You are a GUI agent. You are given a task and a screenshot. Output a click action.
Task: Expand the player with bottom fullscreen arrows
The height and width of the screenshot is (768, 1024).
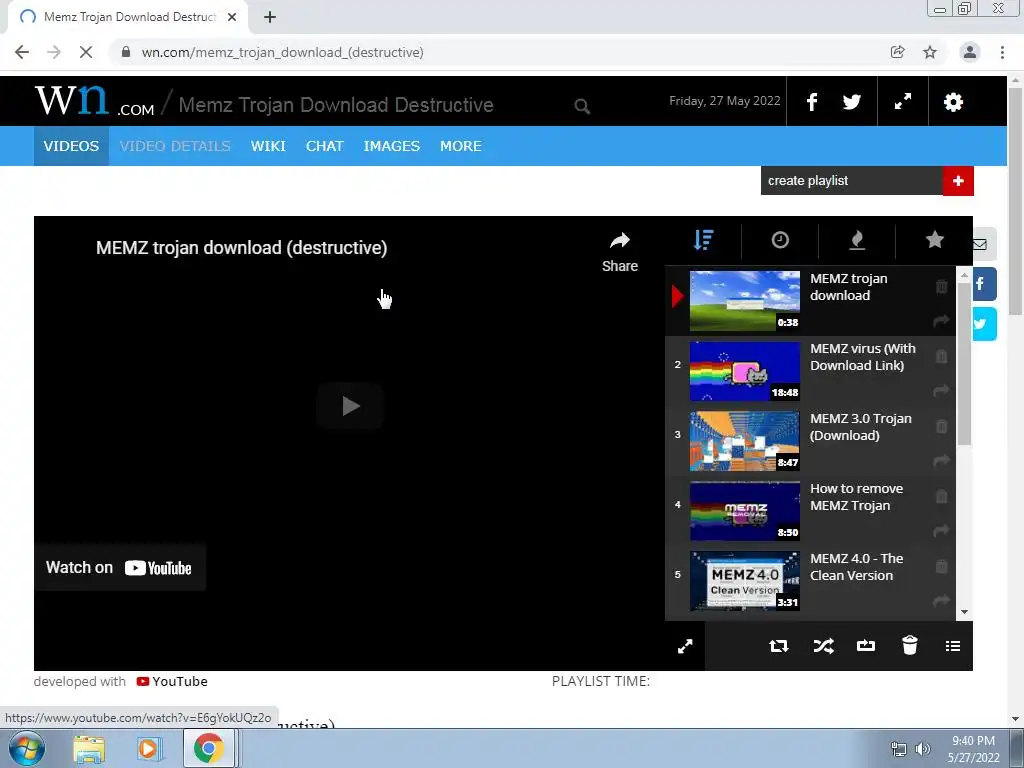[x=685, y=647]
